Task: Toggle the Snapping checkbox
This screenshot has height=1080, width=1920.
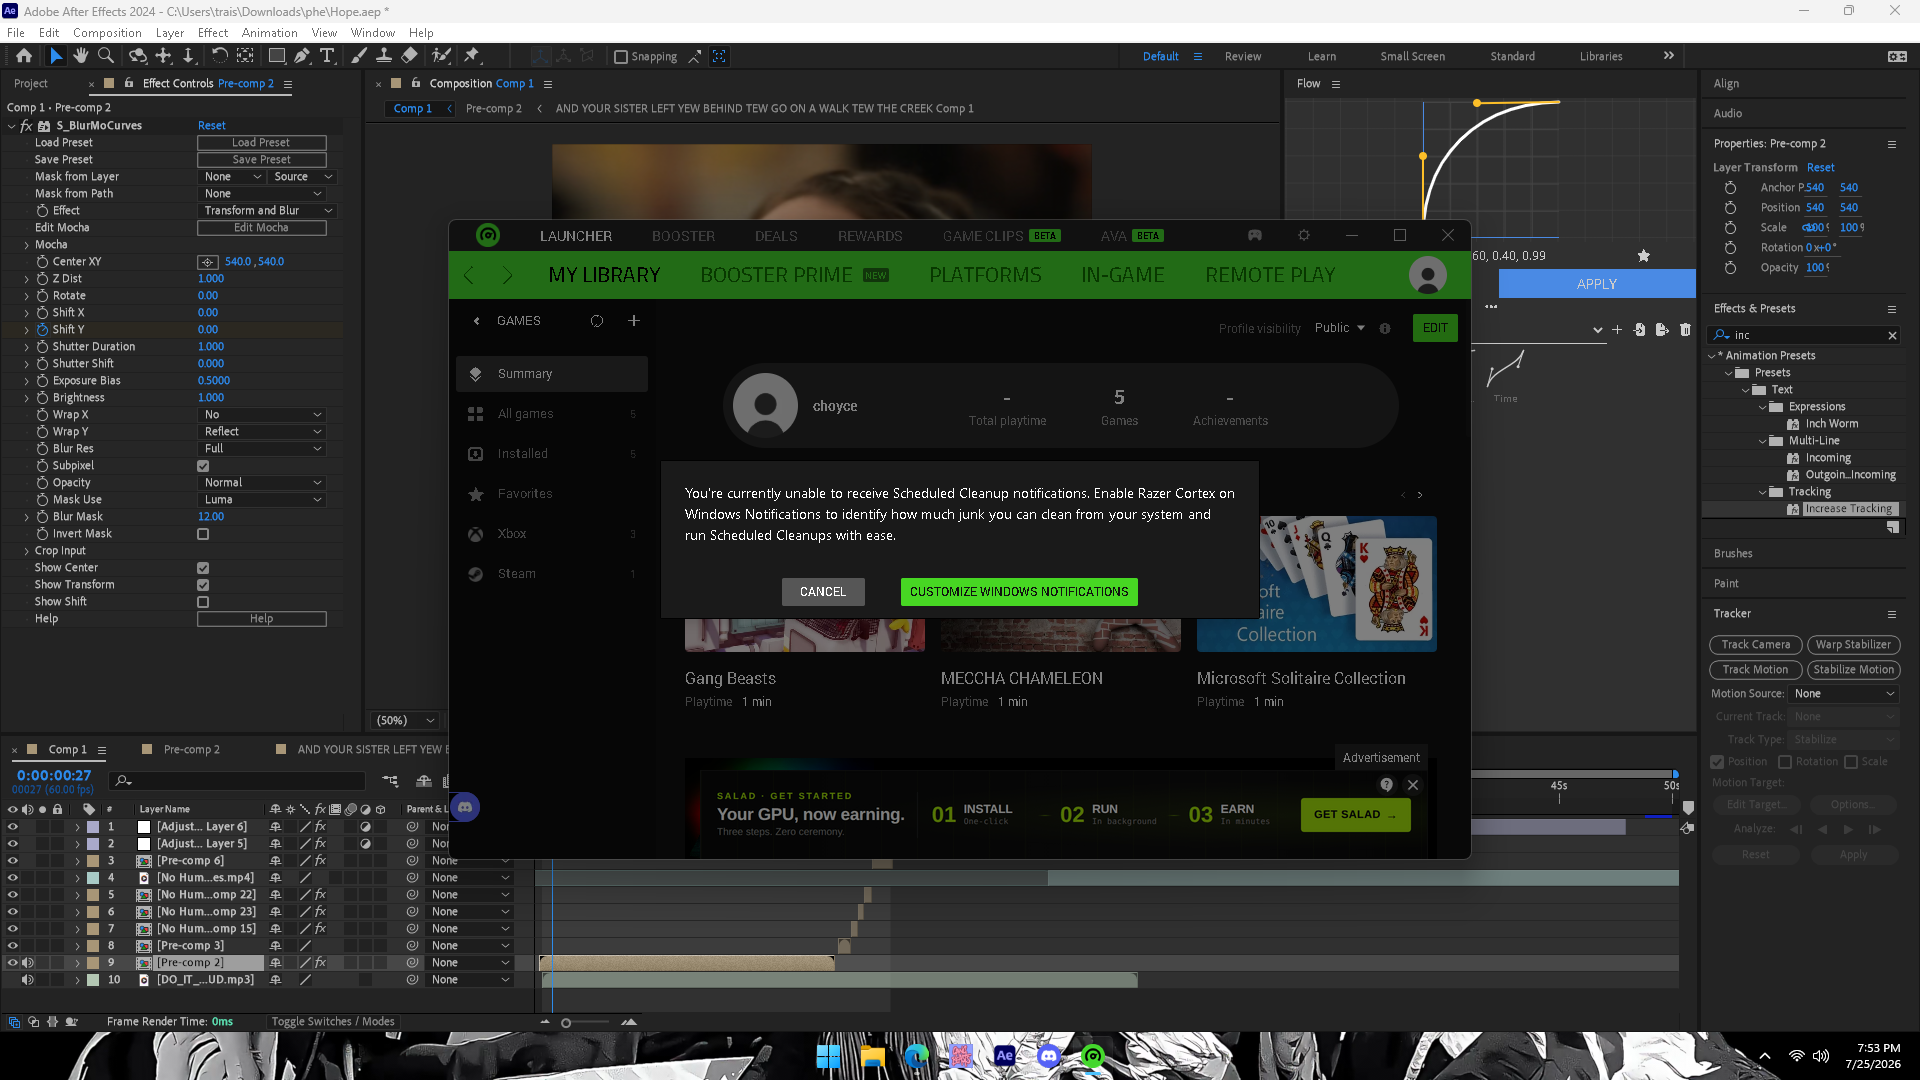Action: 621,57
